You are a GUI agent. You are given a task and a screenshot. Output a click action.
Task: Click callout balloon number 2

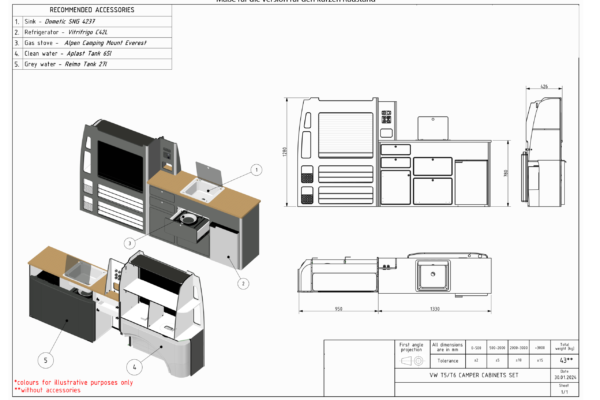click(x=242, y=283)
